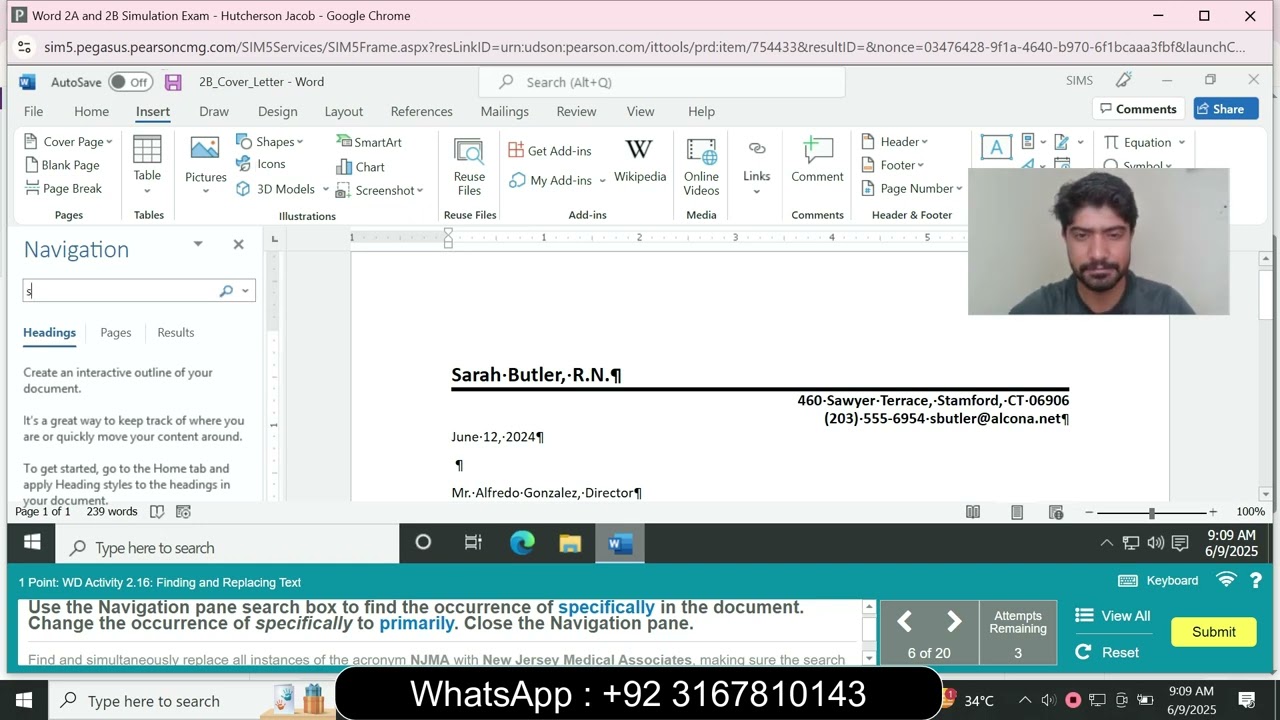
Task: Open the Screenshot dropdown
Action: point(380,190)
